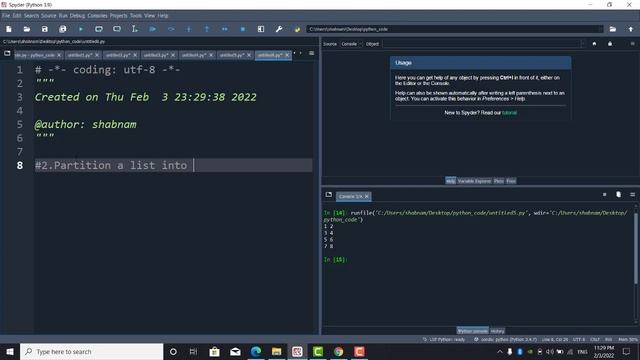Maximize the current pane
This screenshot has height=360, width=640.
pos(261,29)
